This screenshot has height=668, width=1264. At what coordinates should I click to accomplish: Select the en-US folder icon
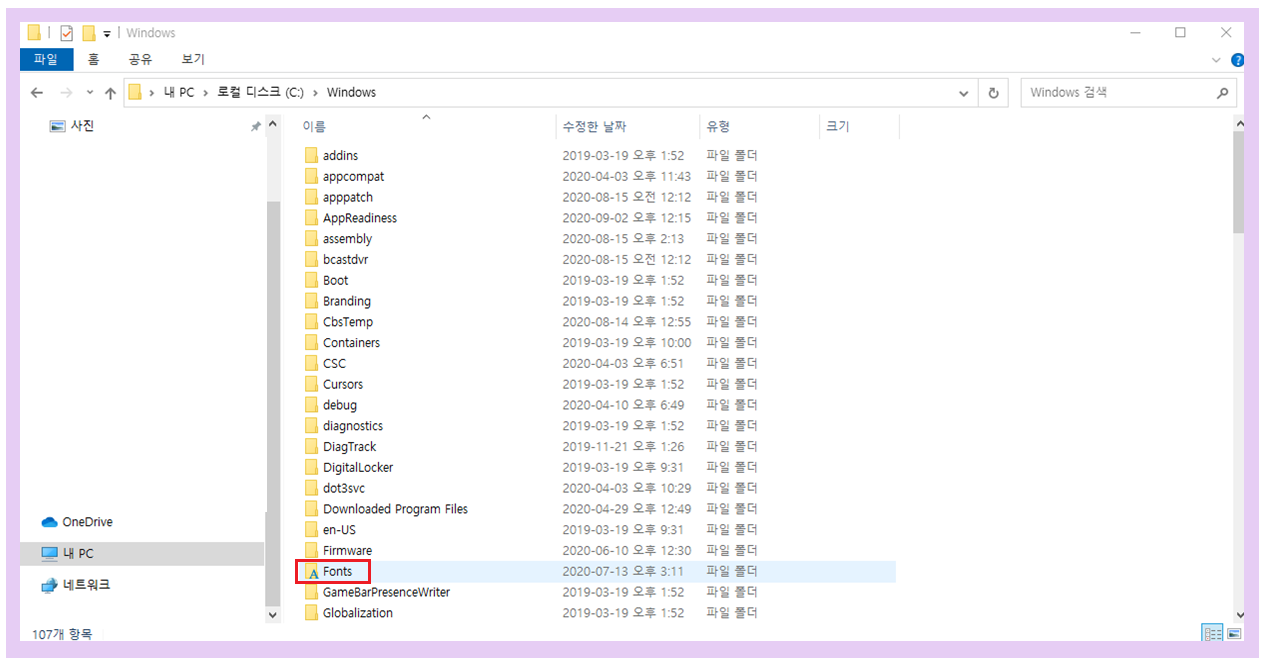pos(311,530)
